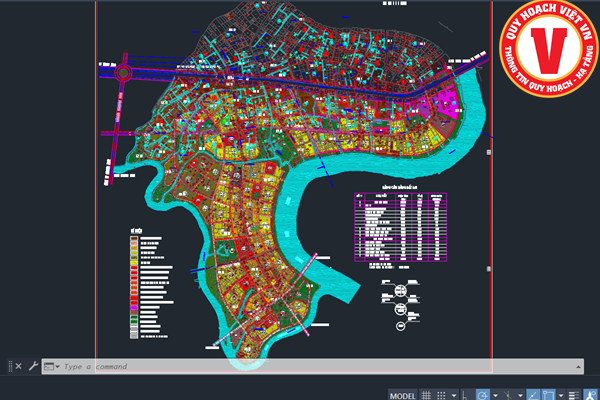Toggle snap mode dotted grid icon

(x=444, y=393)
